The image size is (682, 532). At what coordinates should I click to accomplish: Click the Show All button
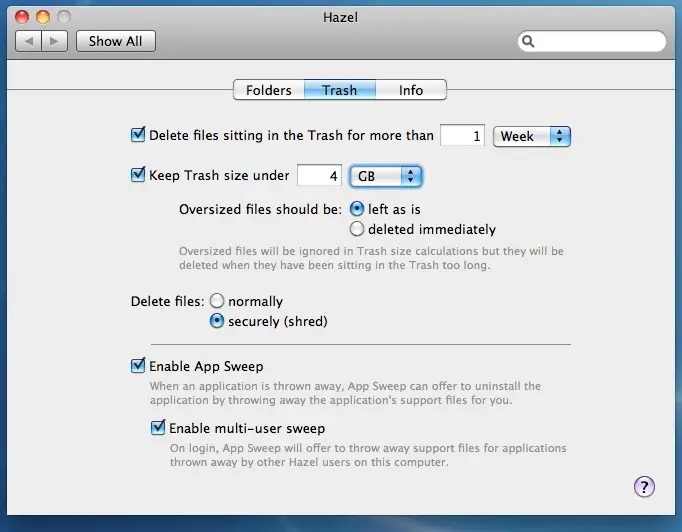(116, 41)
